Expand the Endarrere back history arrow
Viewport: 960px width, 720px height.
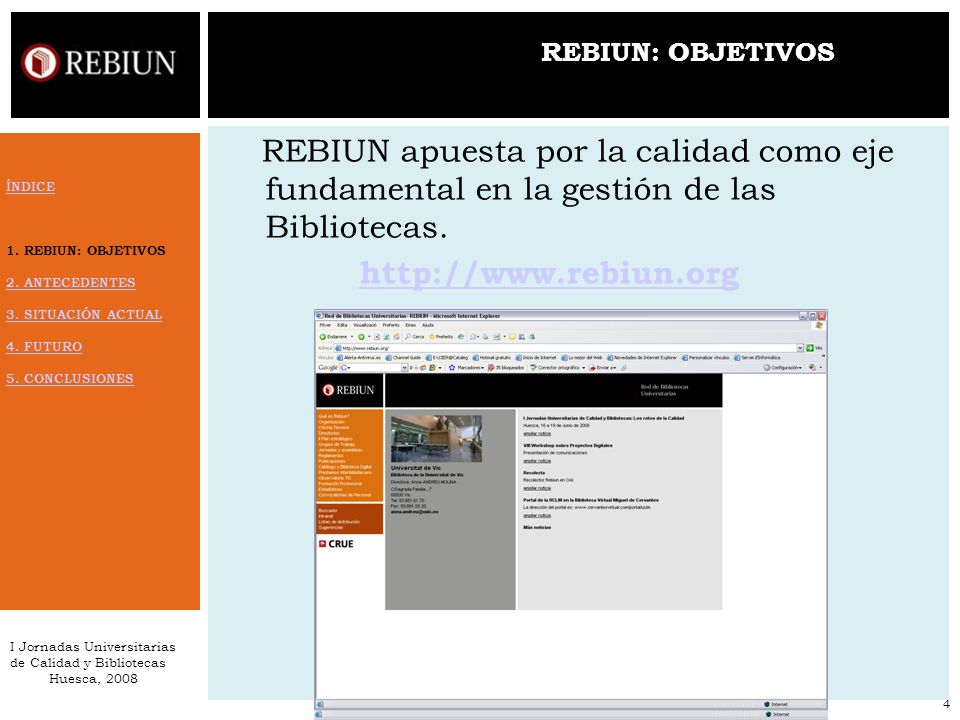point(352,337)
